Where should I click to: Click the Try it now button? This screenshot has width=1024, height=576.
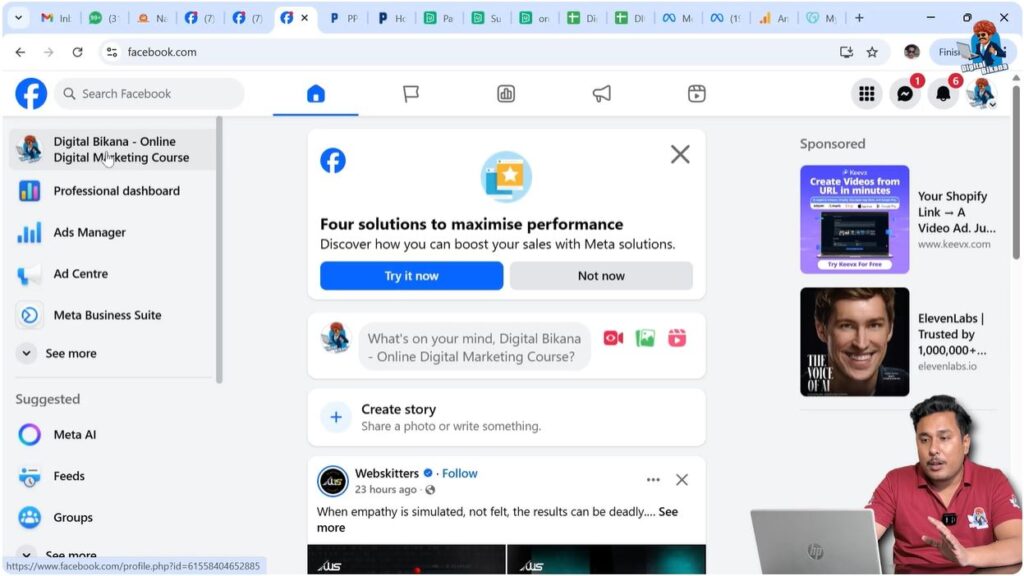click(x=411, y=276)
